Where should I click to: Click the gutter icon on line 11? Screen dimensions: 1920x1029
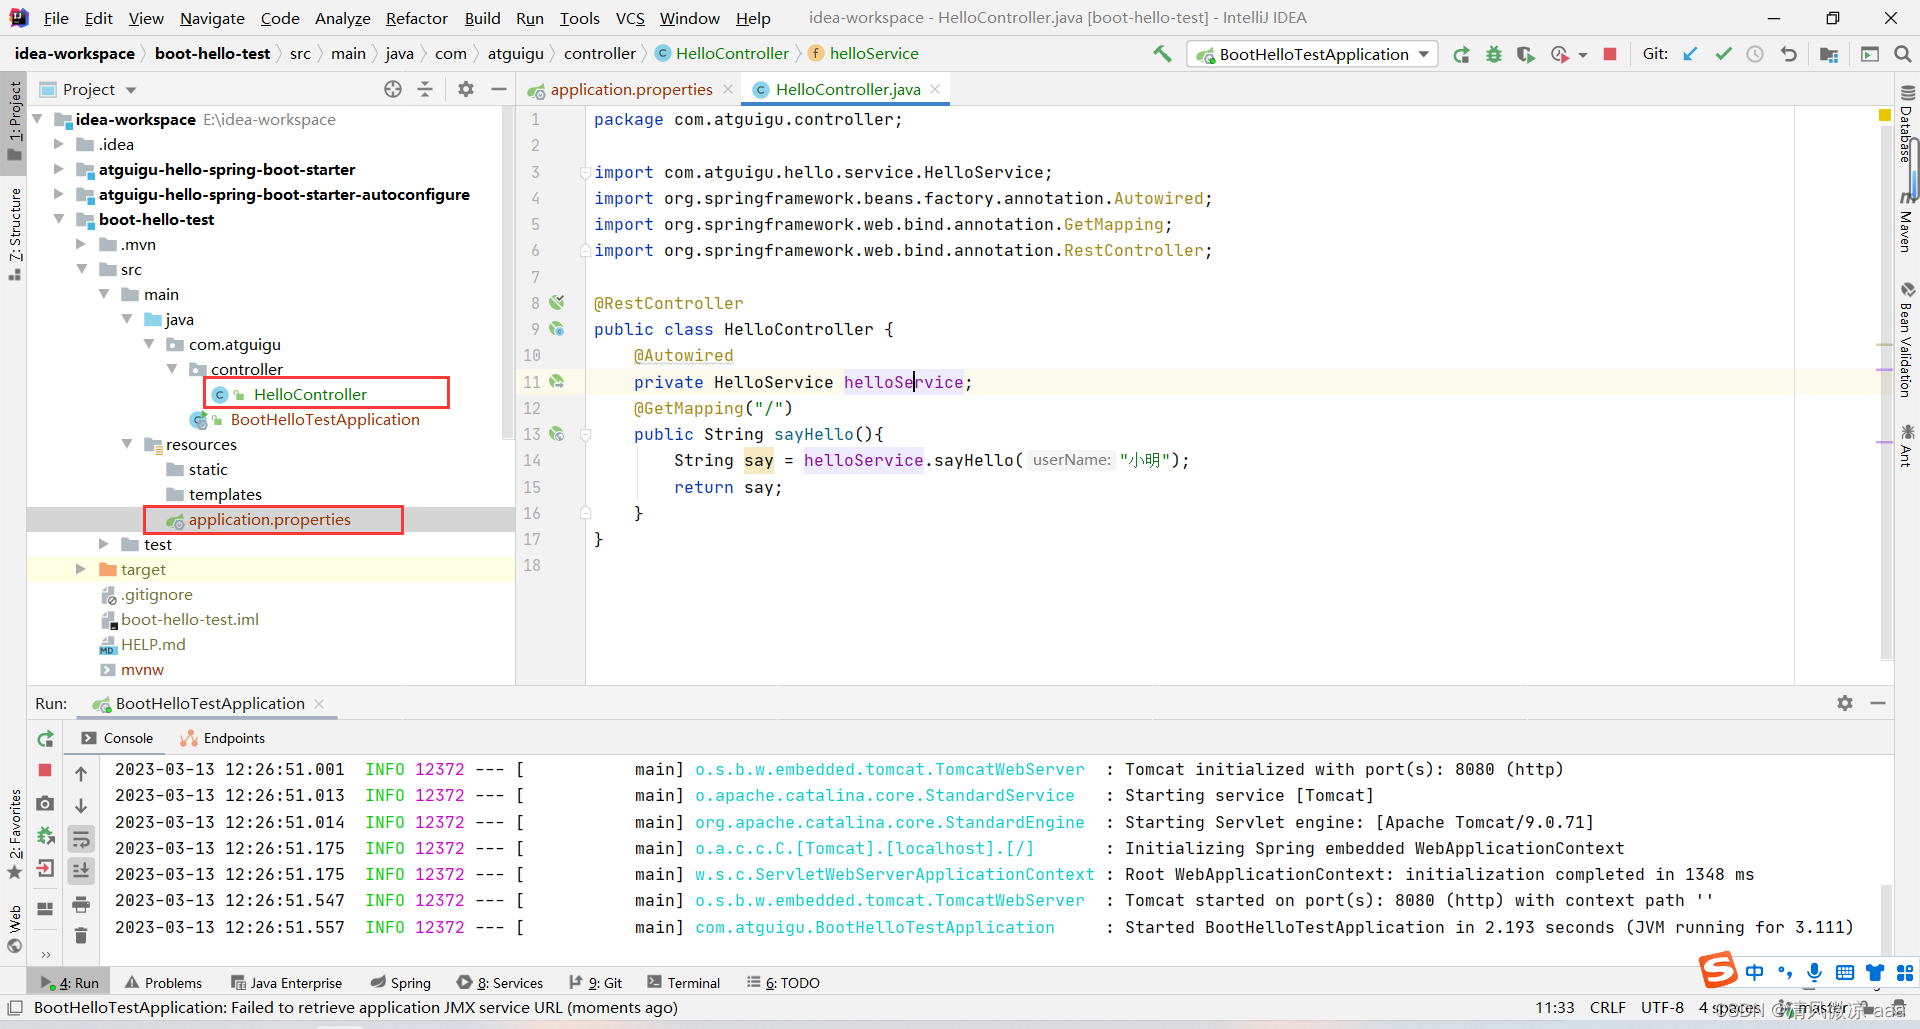coord(557,381)
